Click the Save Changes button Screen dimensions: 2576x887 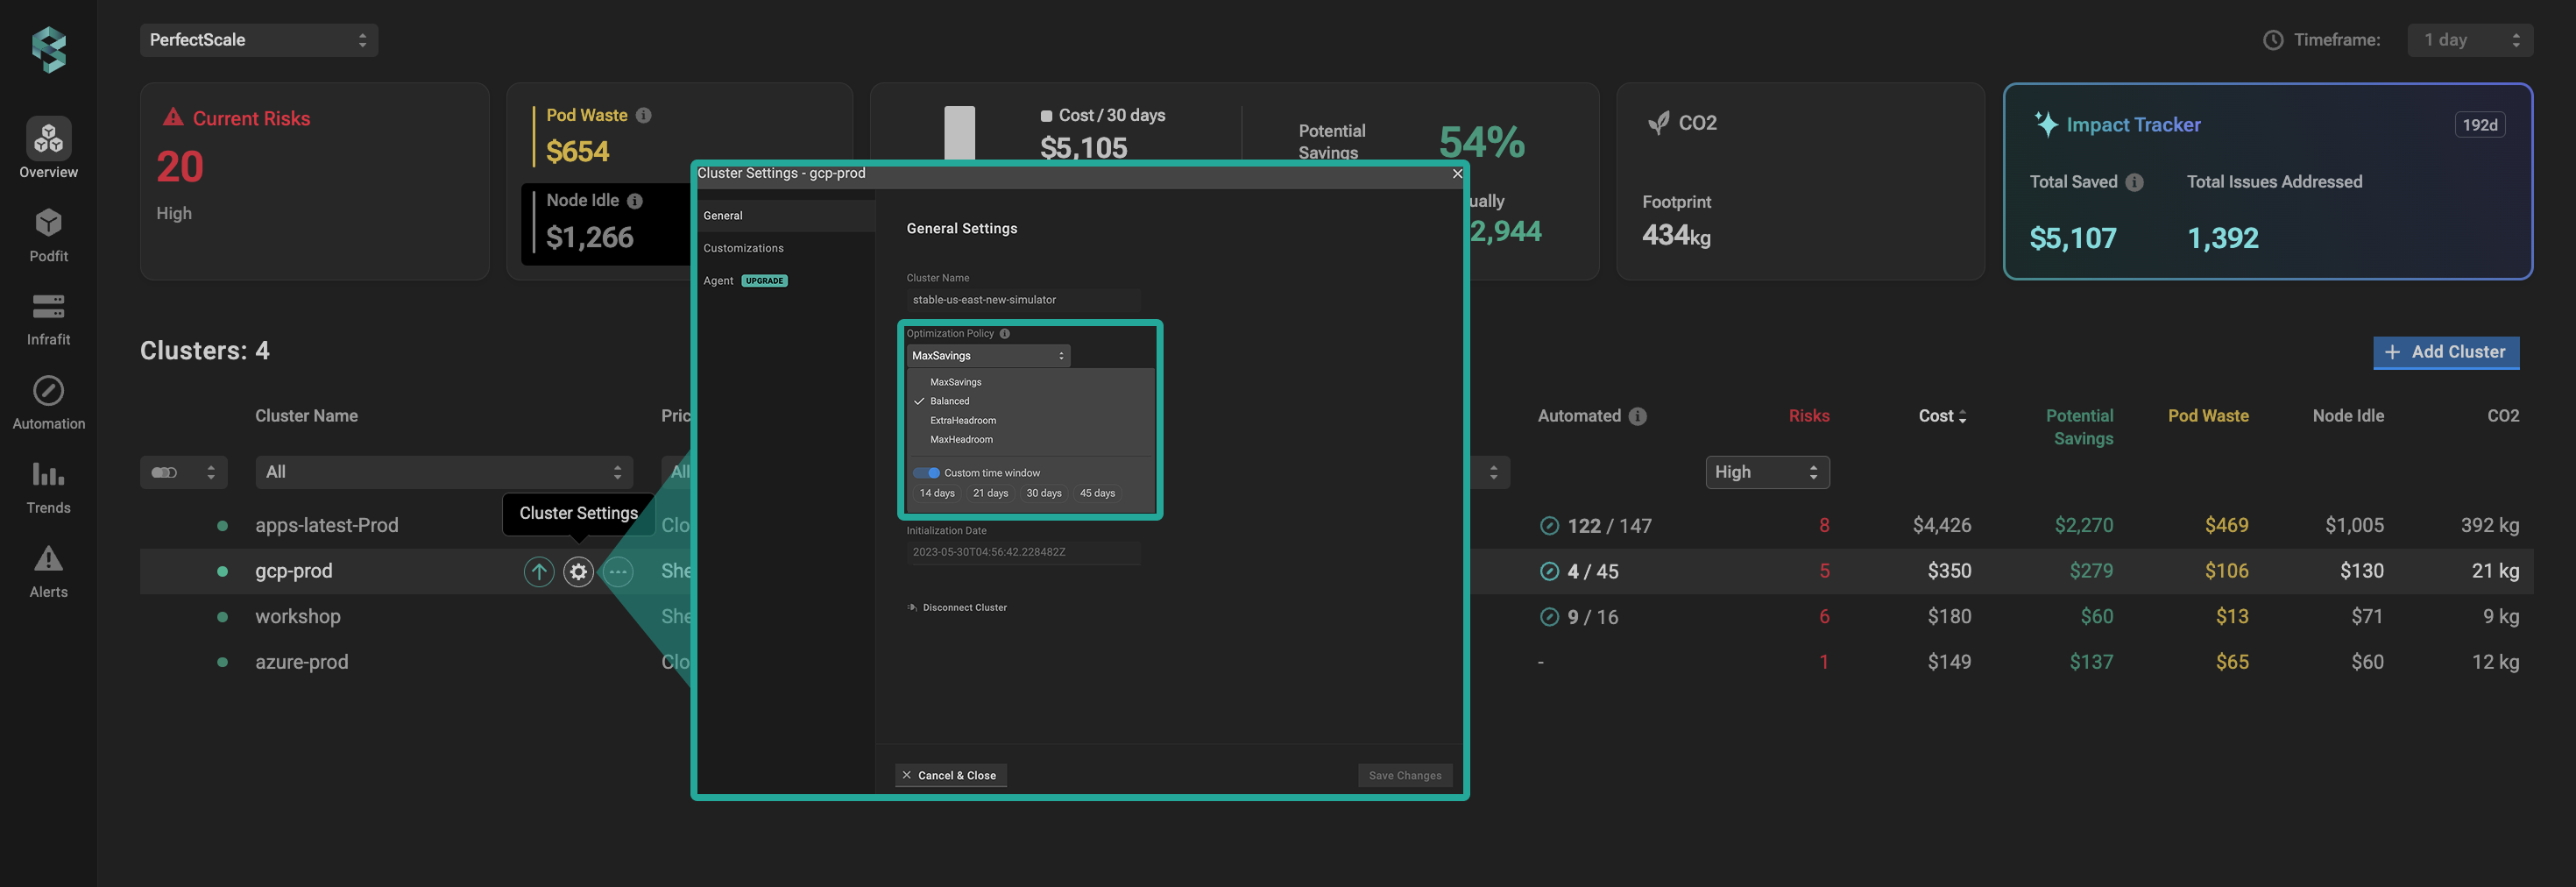1405,776
